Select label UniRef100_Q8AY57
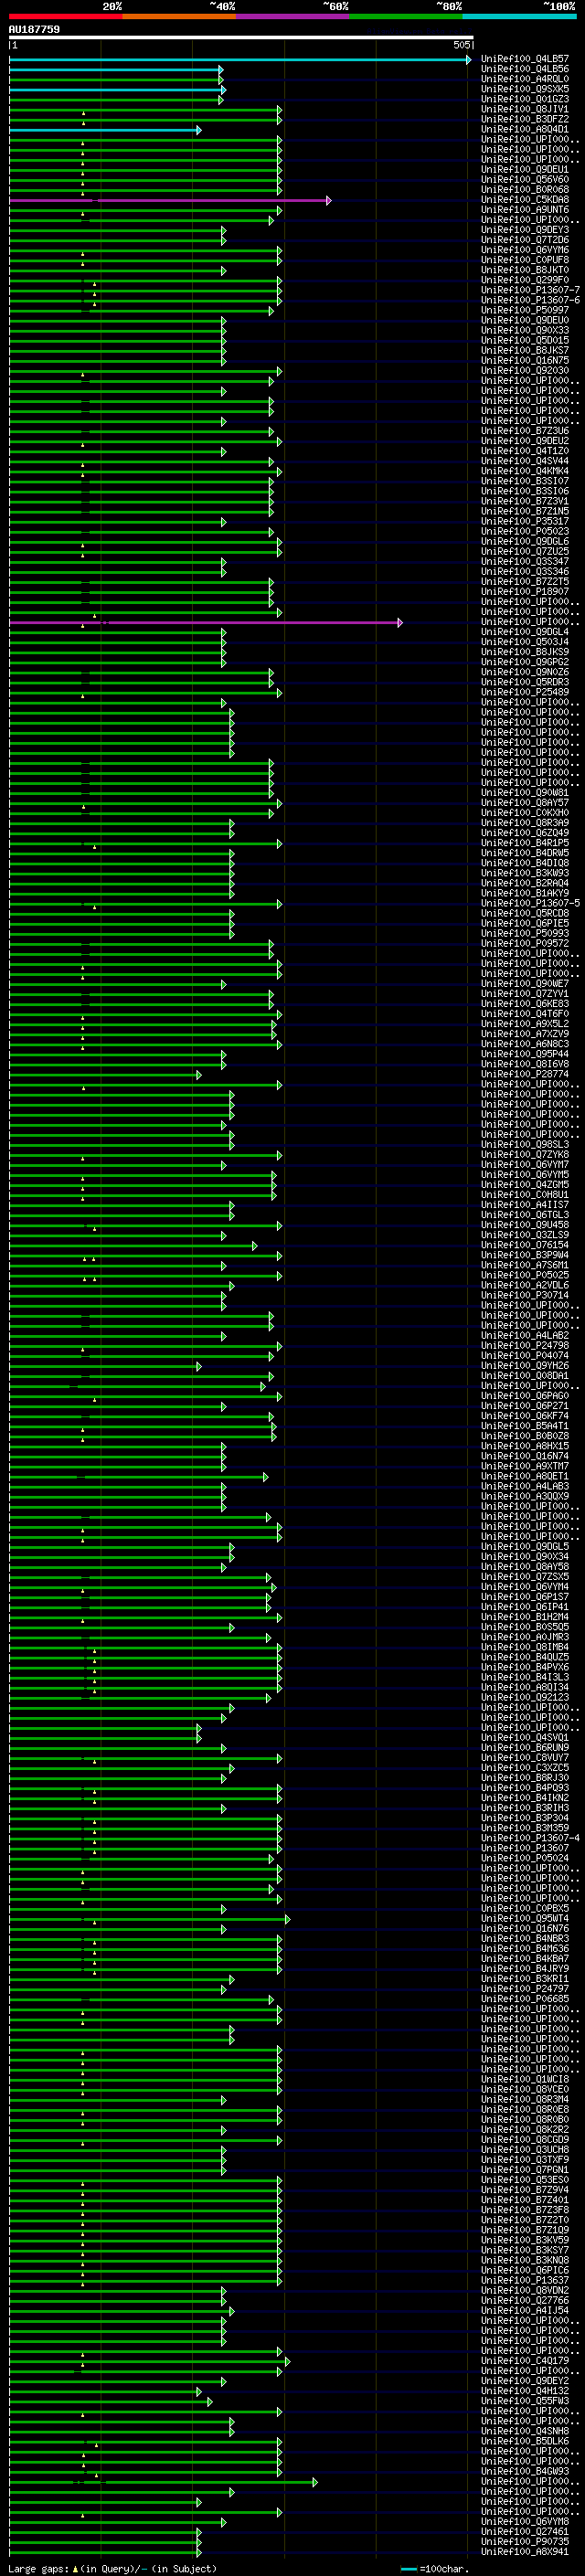The image size is (585, 2576). 525,803
